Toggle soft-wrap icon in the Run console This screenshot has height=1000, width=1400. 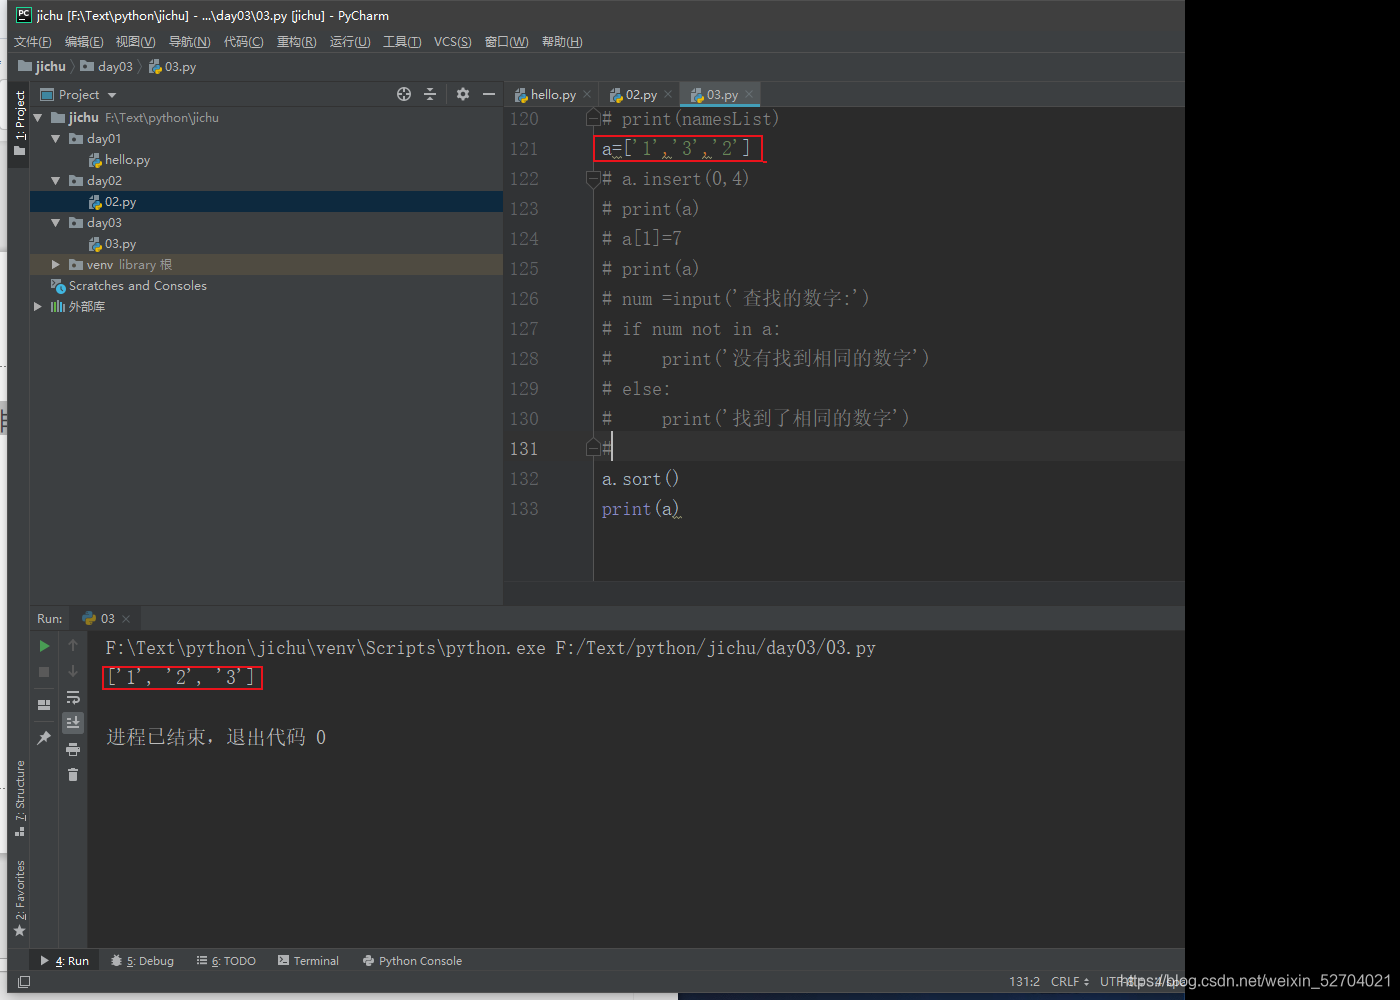tap(73, 697)
